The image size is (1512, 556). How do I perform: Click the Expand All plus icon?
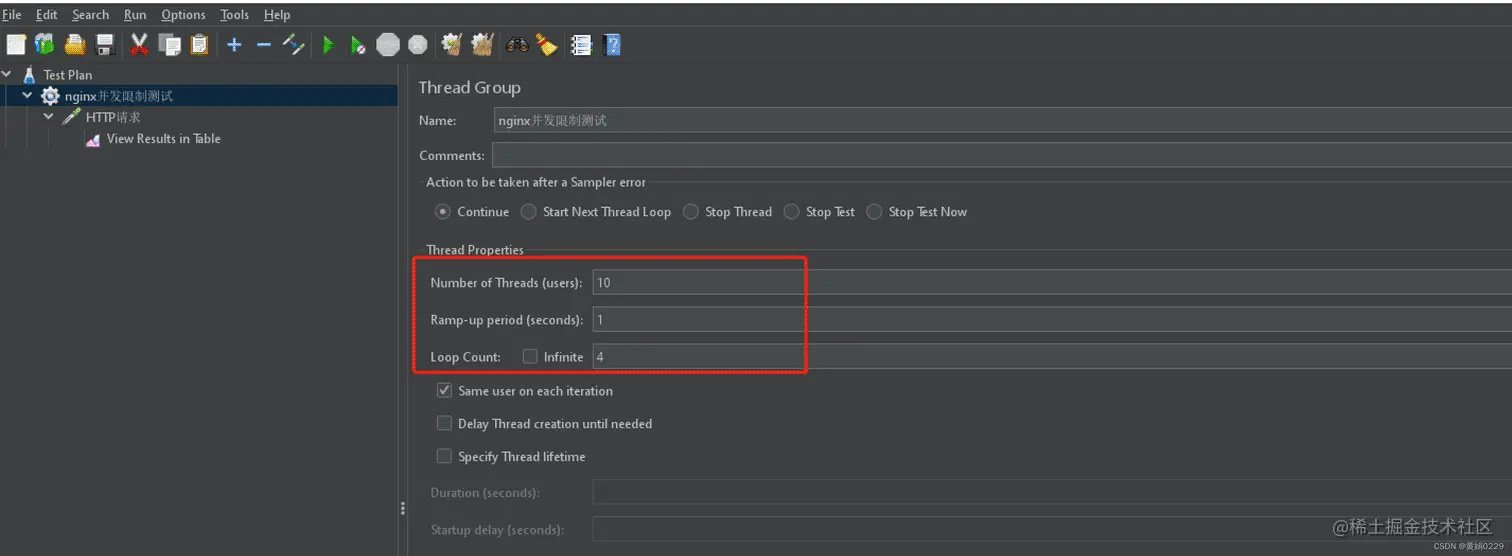234,45
